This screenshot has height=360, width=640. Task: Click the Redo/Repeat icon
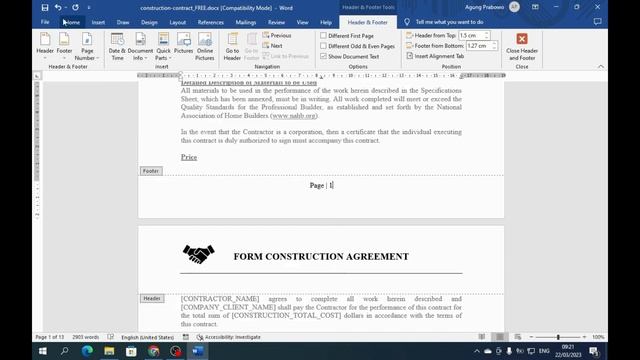[76, 7]
